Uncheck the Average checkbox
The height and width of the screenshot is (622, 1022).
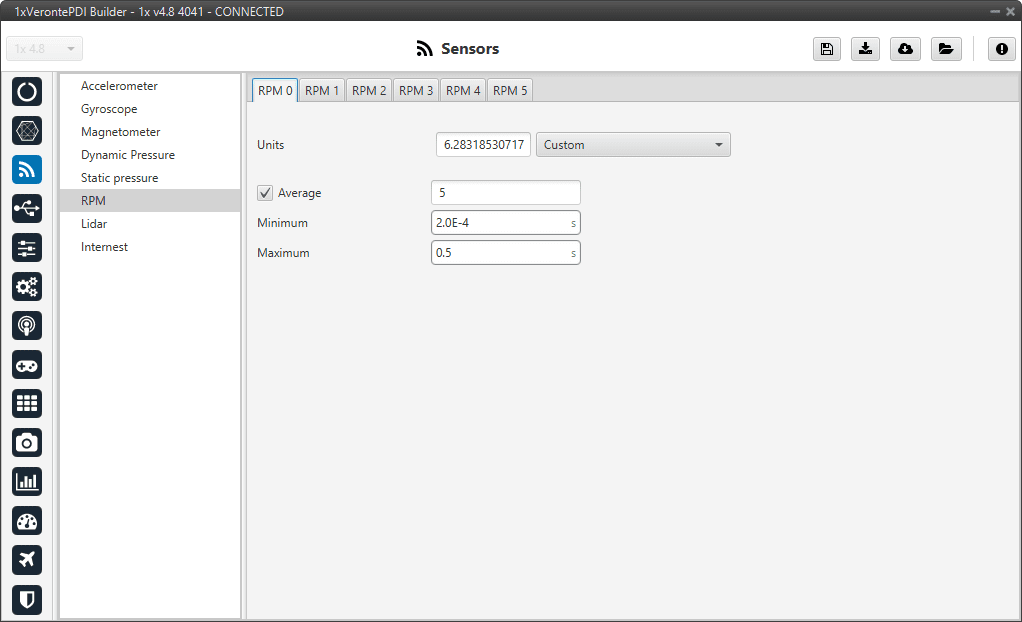265,193
